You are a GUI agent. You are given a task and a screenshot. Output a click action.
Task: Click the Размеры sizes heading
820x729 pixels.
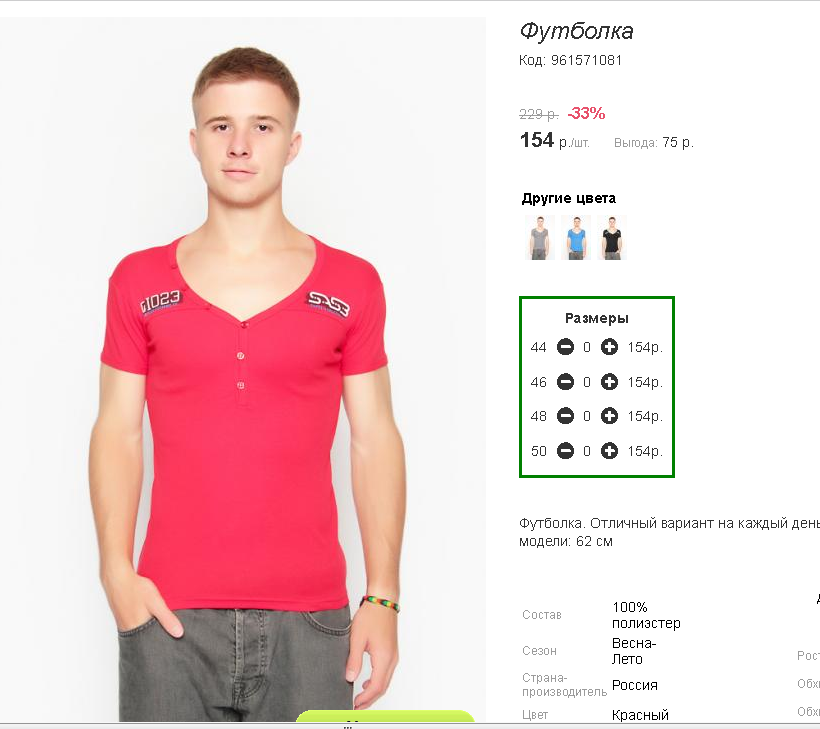[597, 318]
